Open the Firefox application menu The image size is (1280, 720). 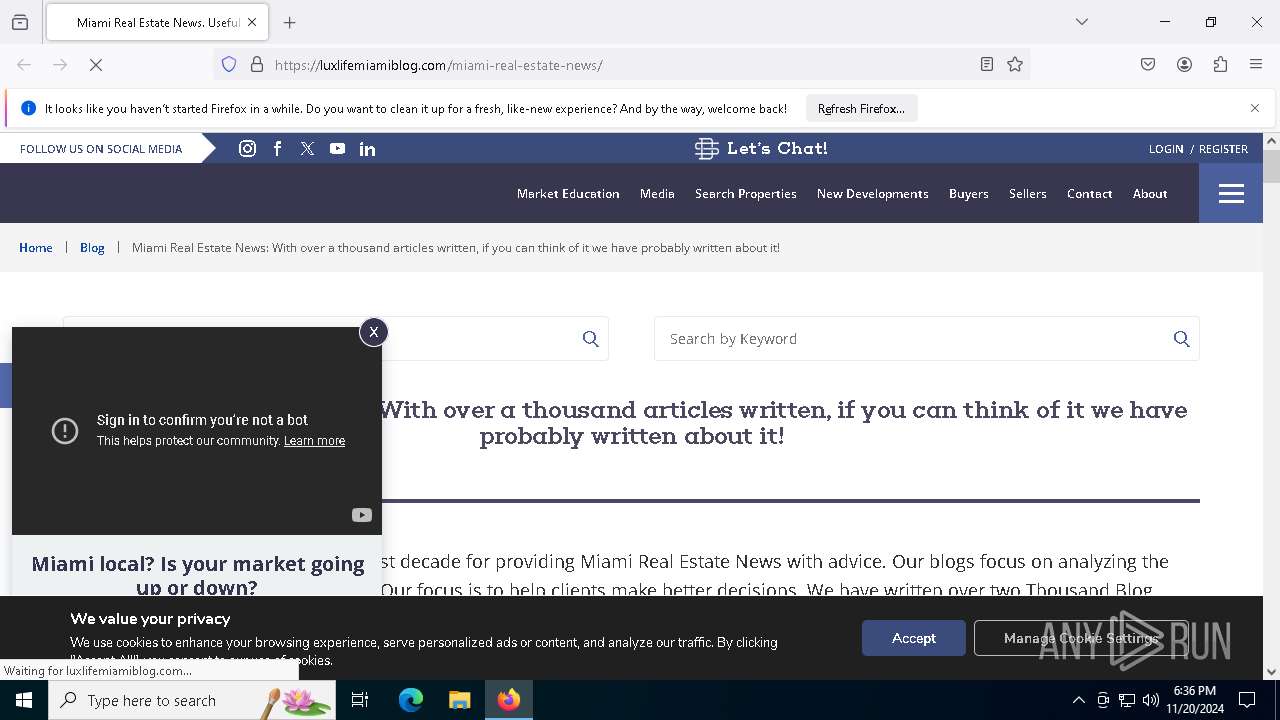point(1256,65)
